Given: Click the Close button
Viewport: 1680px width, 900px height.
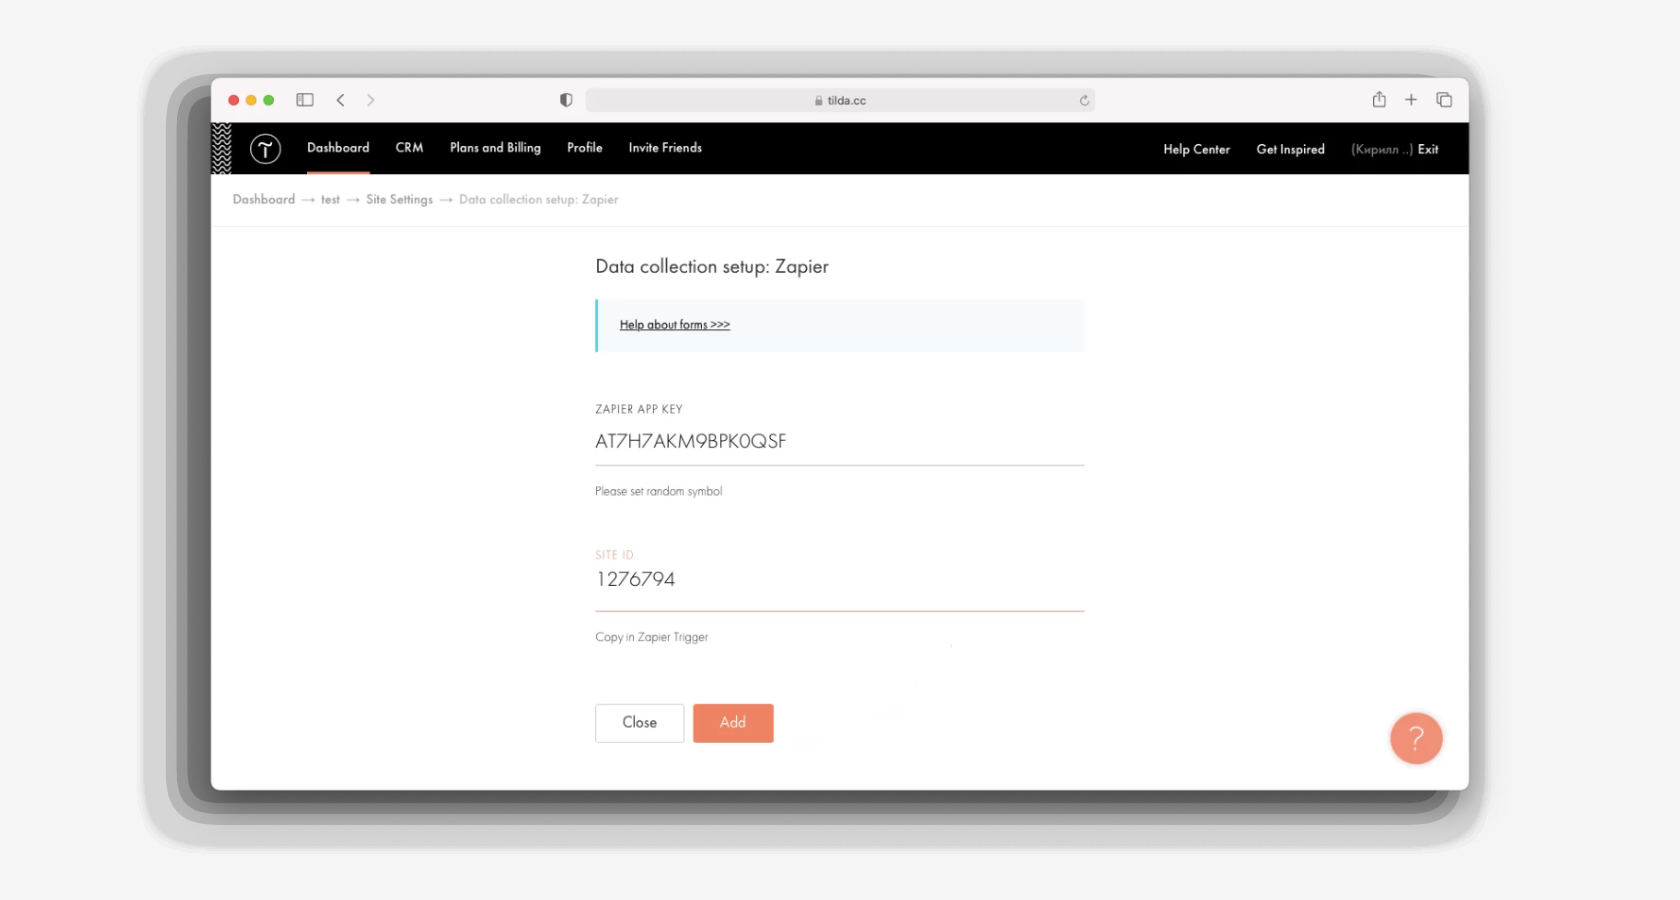Looking at the screenshot, I should coord(640,723).
